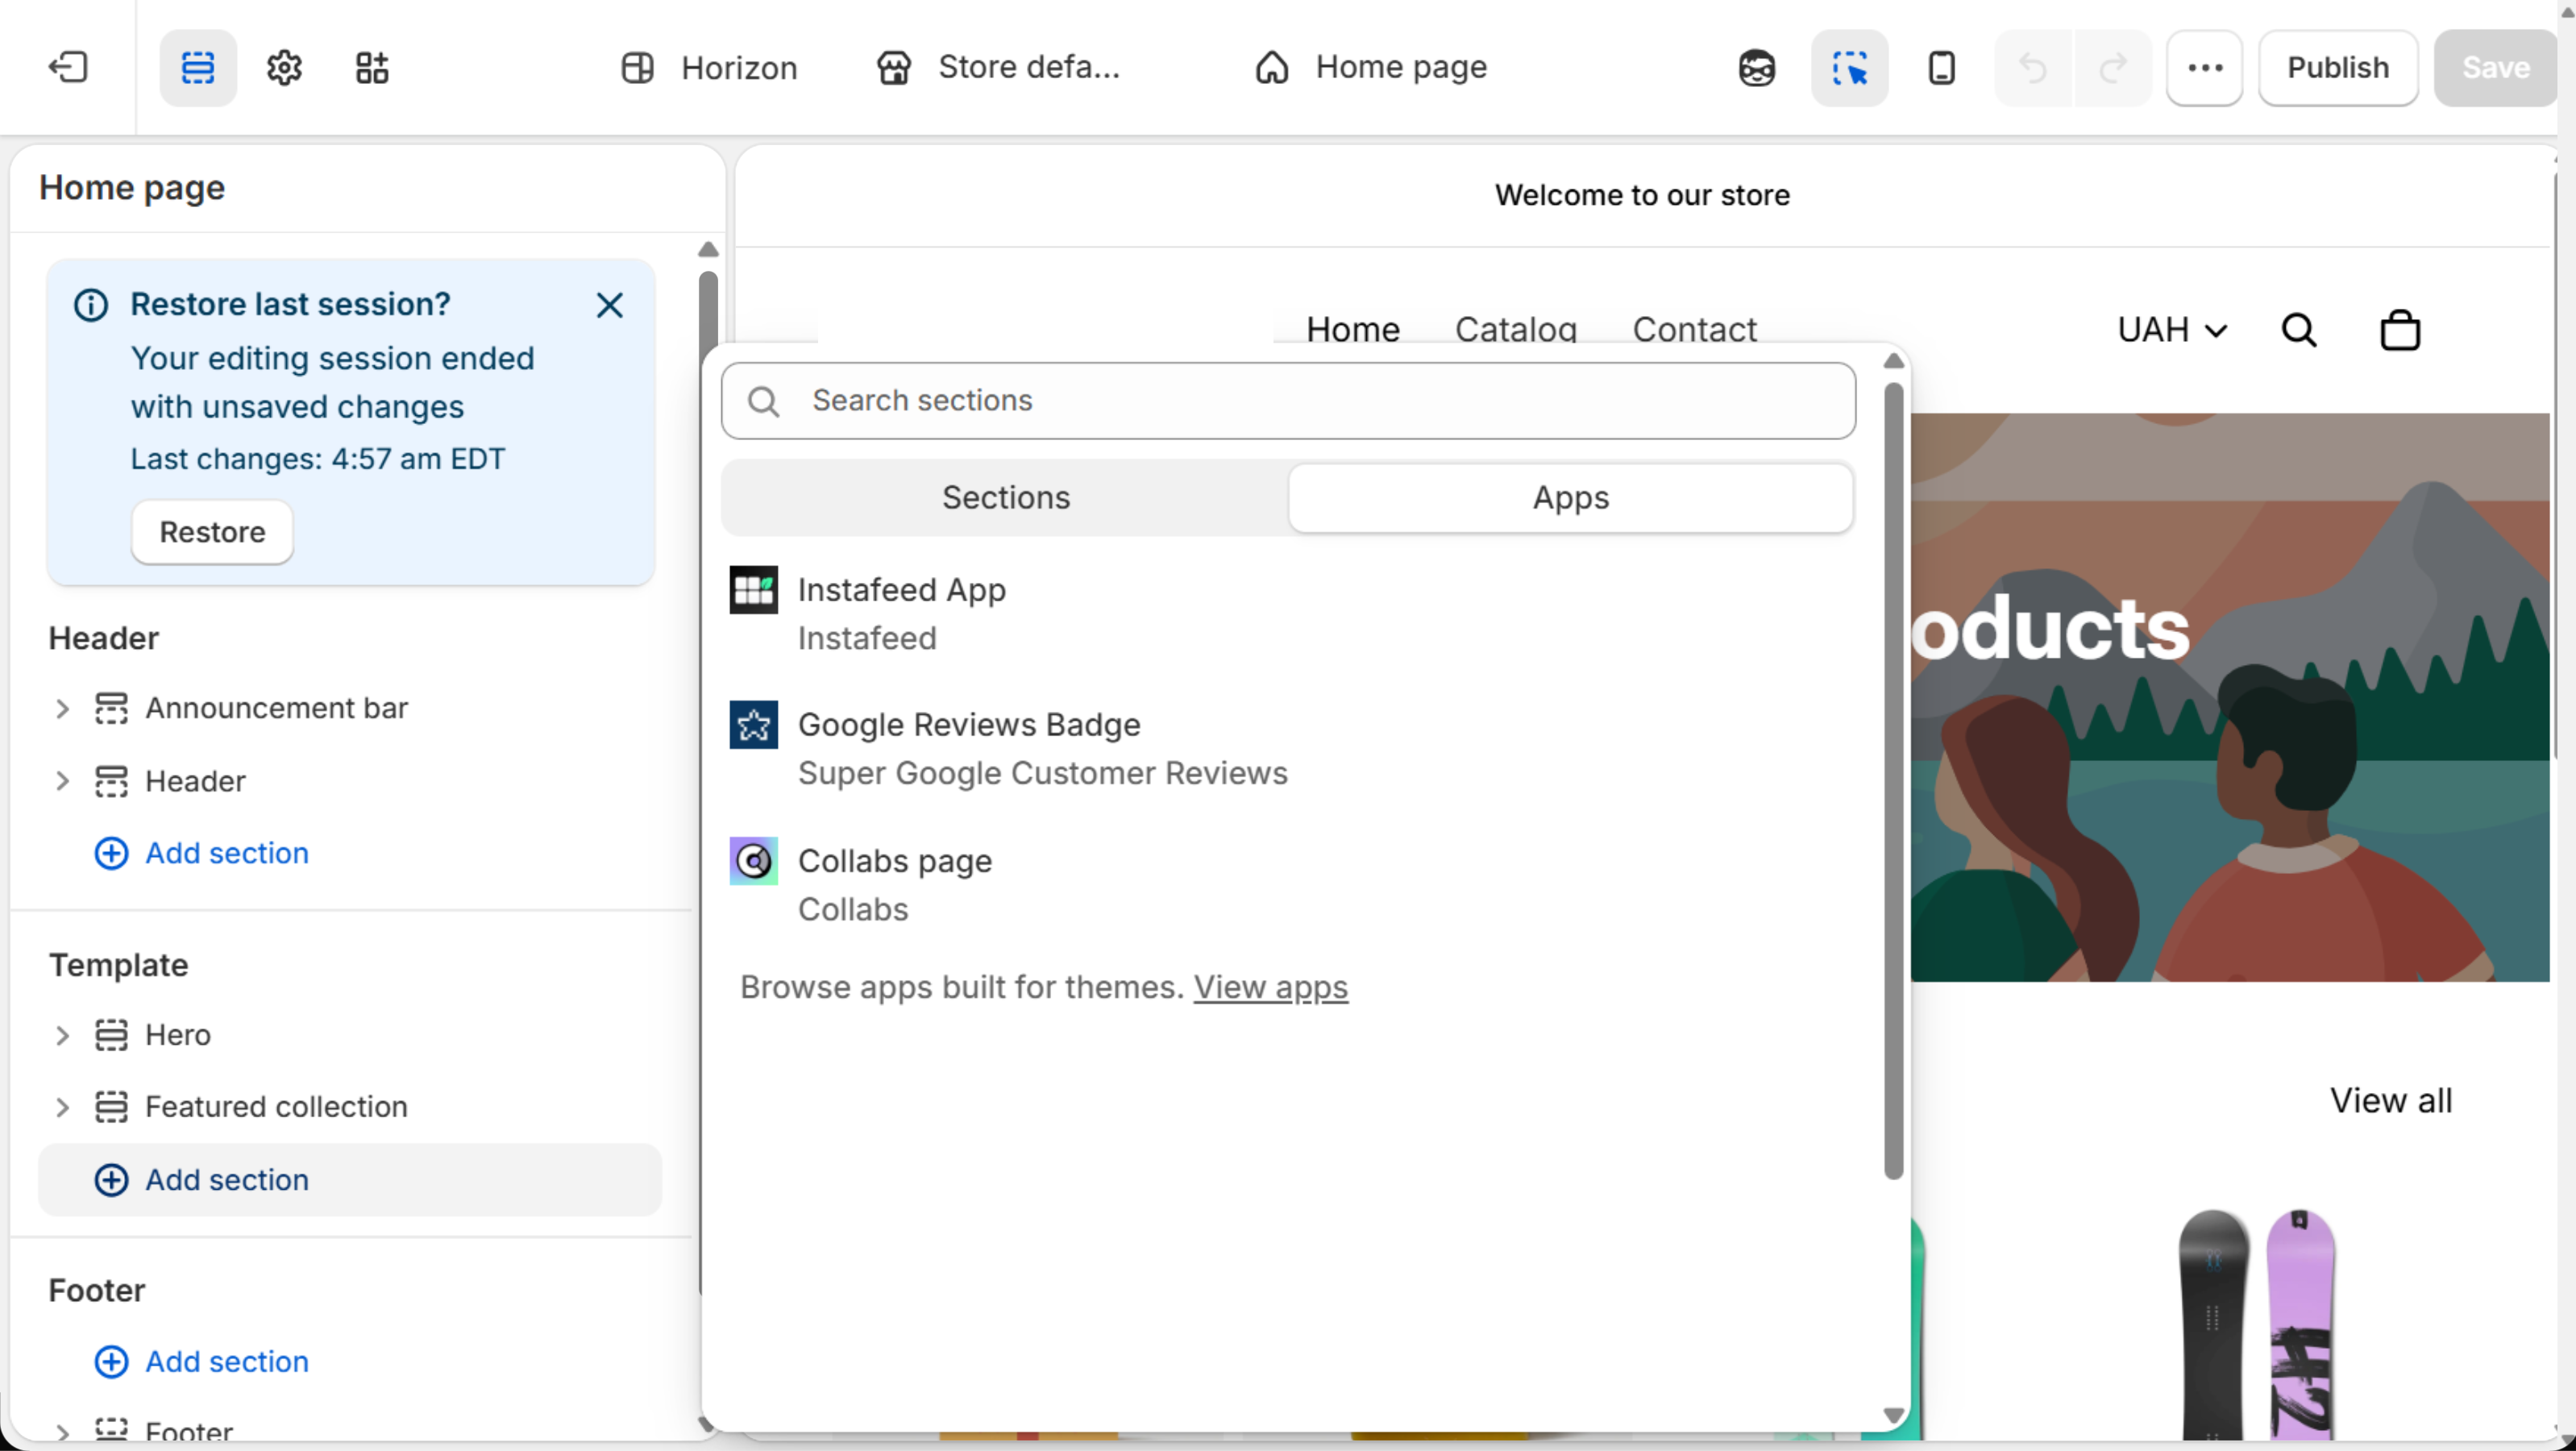Click the View all link in preview
Image resolution: width=2576 pixels, height=1451 pixels.
pos(2391,1100)
